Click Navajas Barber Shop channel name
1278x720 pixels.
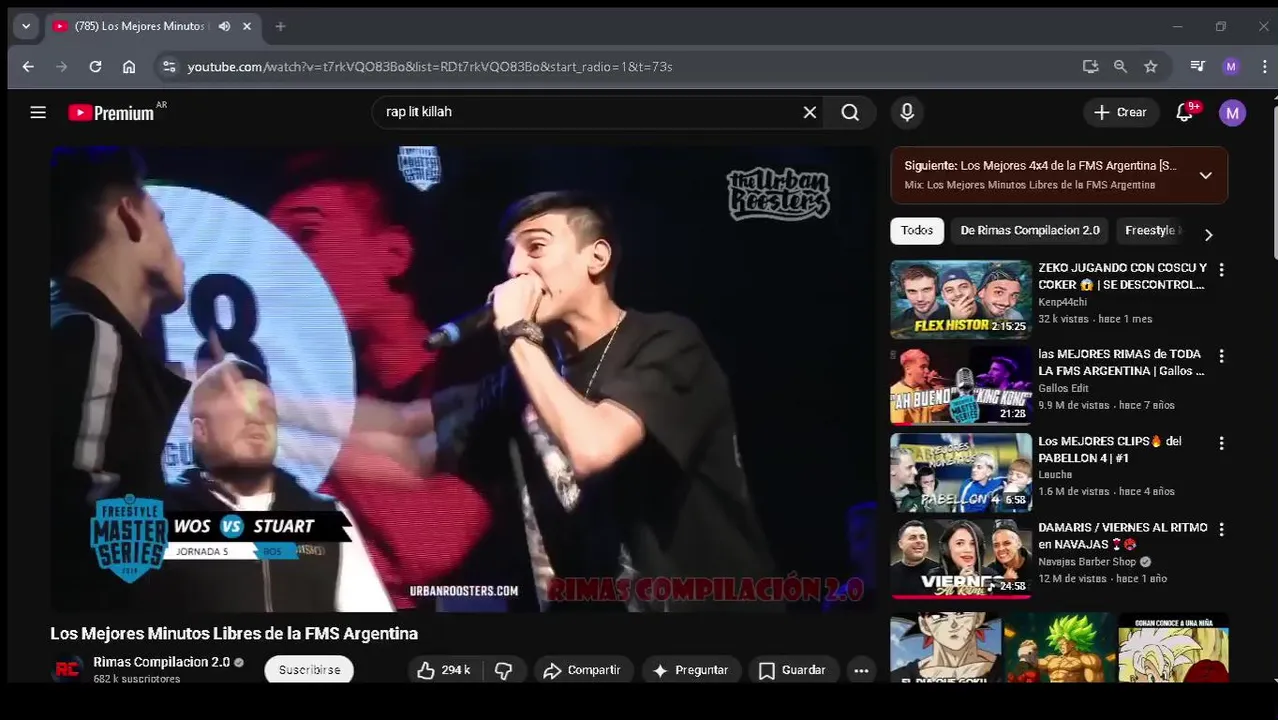point(1088,562)
